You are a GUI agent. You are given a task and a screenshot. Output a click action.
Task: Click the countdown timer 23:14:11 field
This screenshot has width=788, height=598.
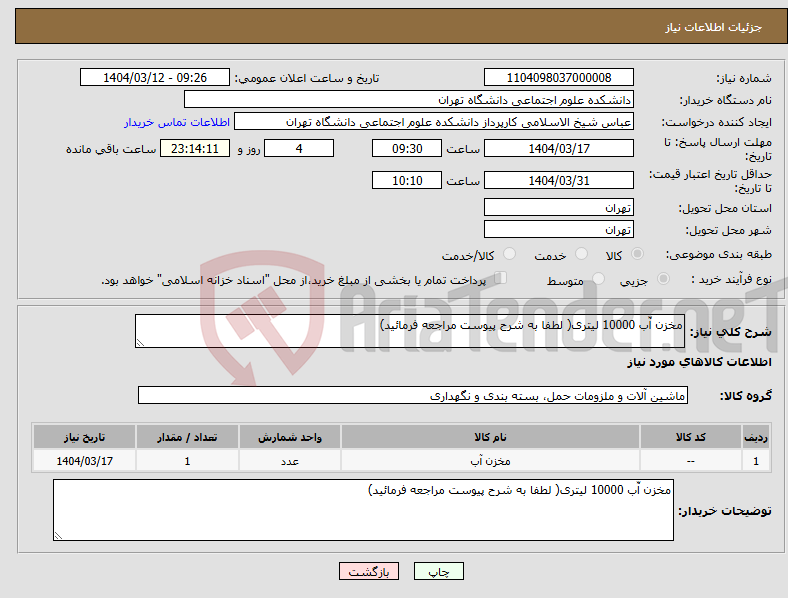pyautogui.click(x=195, y=148)
